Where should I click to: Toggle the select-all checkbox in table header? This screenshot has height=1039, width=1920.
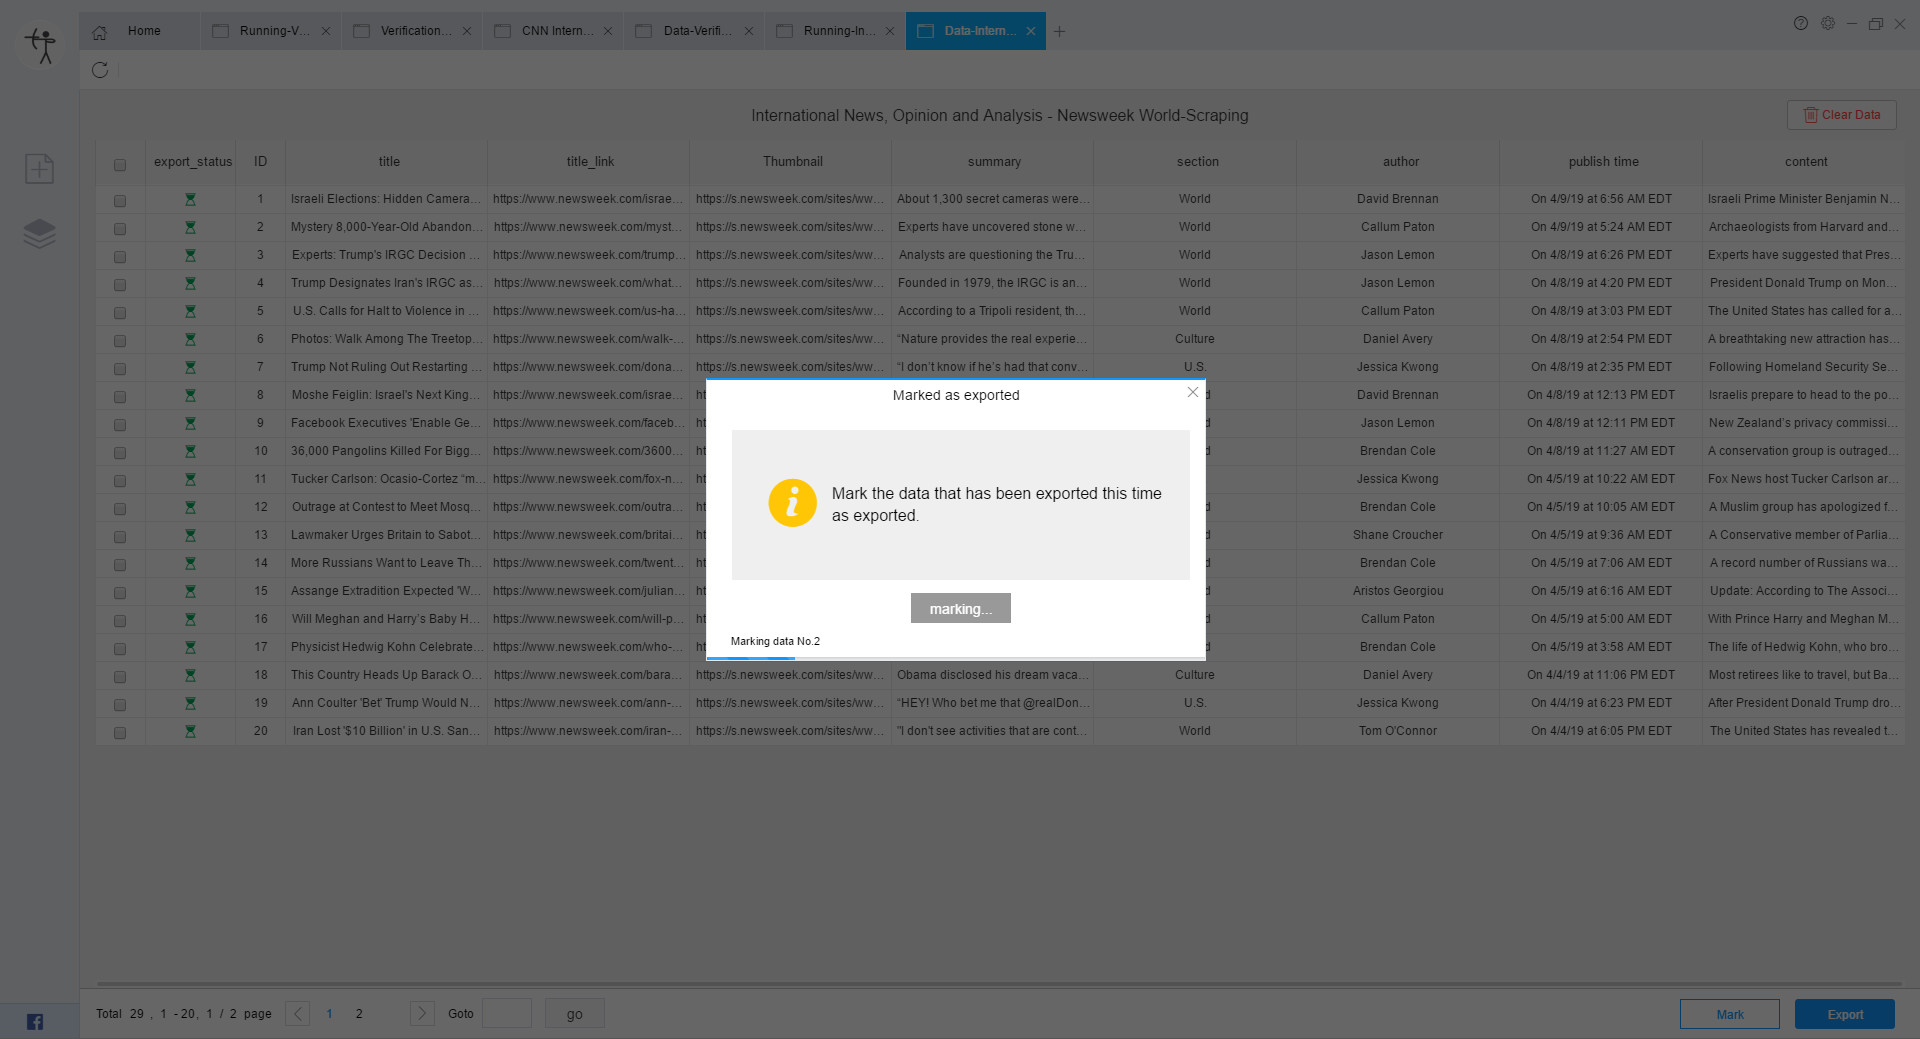pyautogui.click(x=120, y=165)
